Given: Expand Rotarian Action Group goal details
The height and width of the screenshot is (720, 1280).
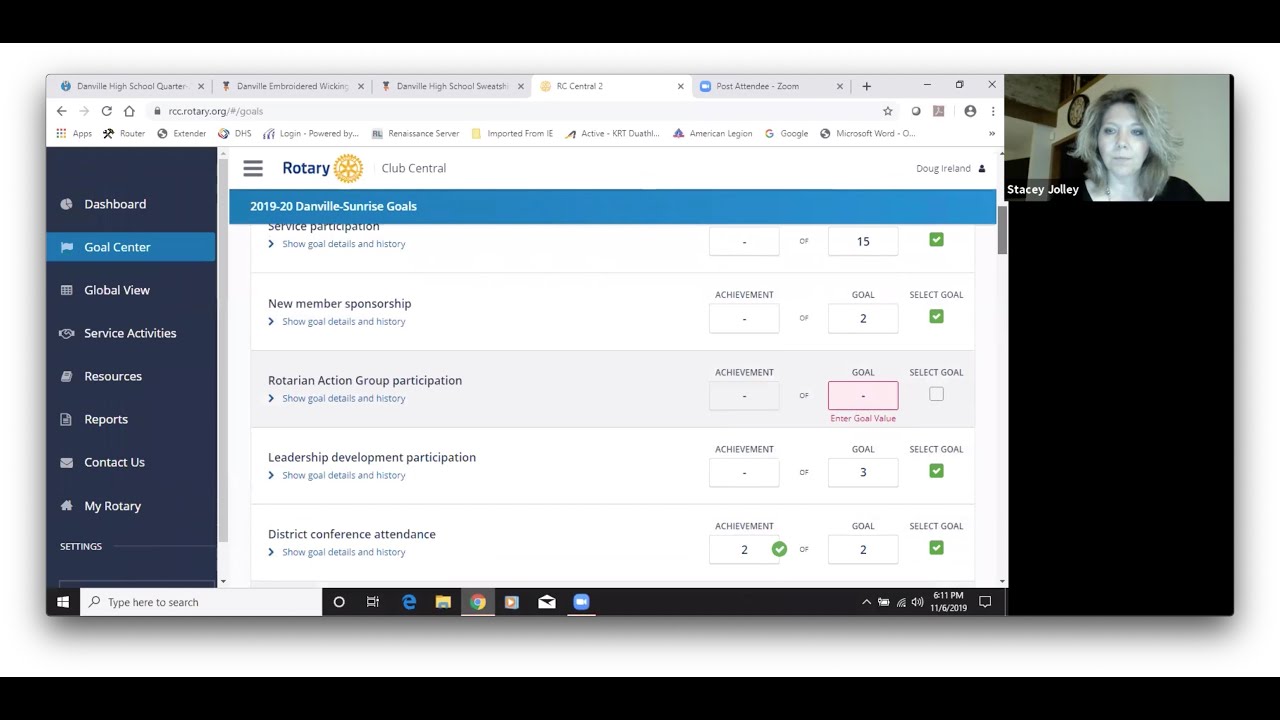Looking at the screenshot, I should (337, 398).
